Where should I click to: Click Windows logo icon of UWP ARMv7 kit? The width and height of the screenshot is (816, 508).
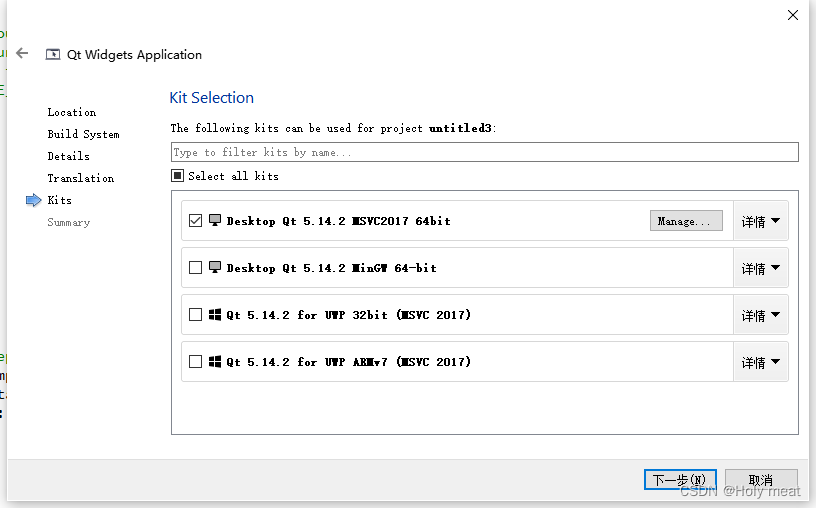click(215, 361)
